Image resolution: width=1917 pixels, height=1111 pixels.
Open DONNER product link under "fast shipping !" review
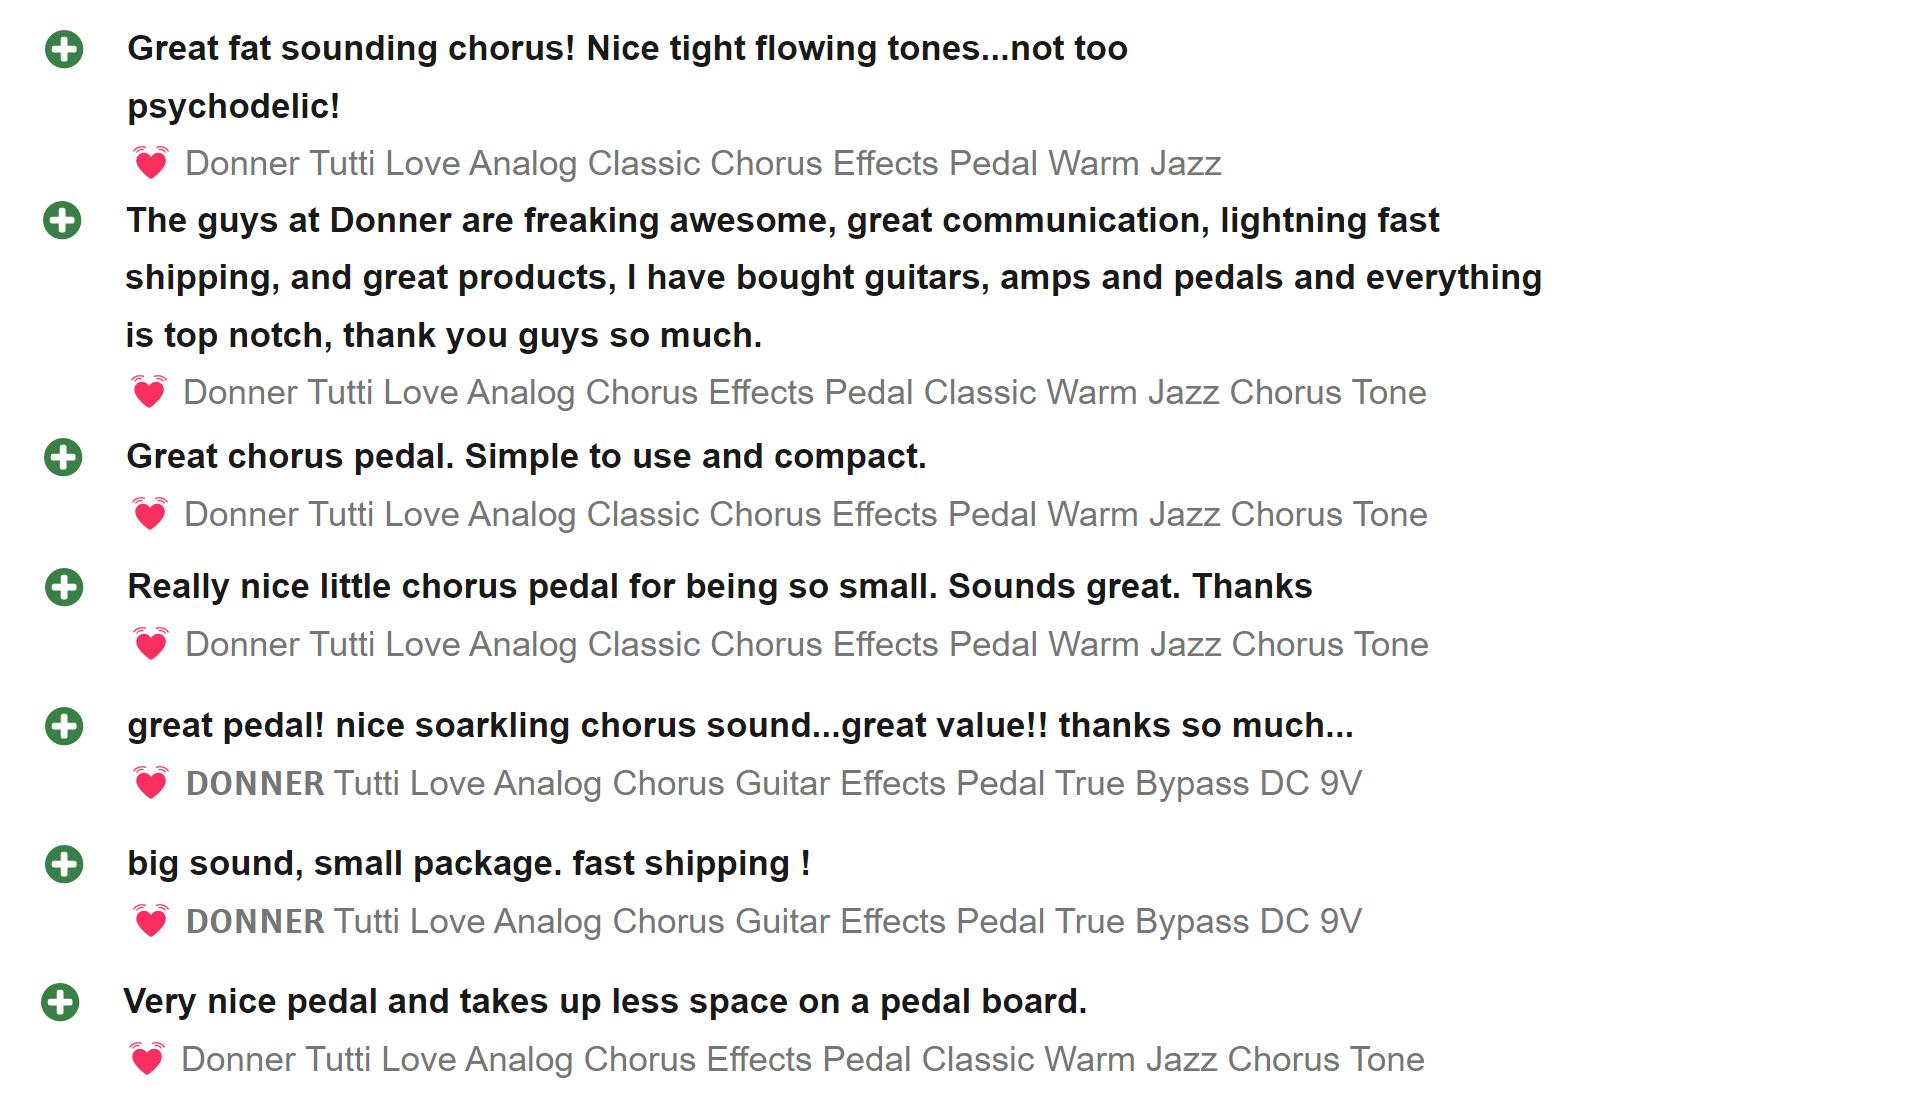click(x=773, y=921)
